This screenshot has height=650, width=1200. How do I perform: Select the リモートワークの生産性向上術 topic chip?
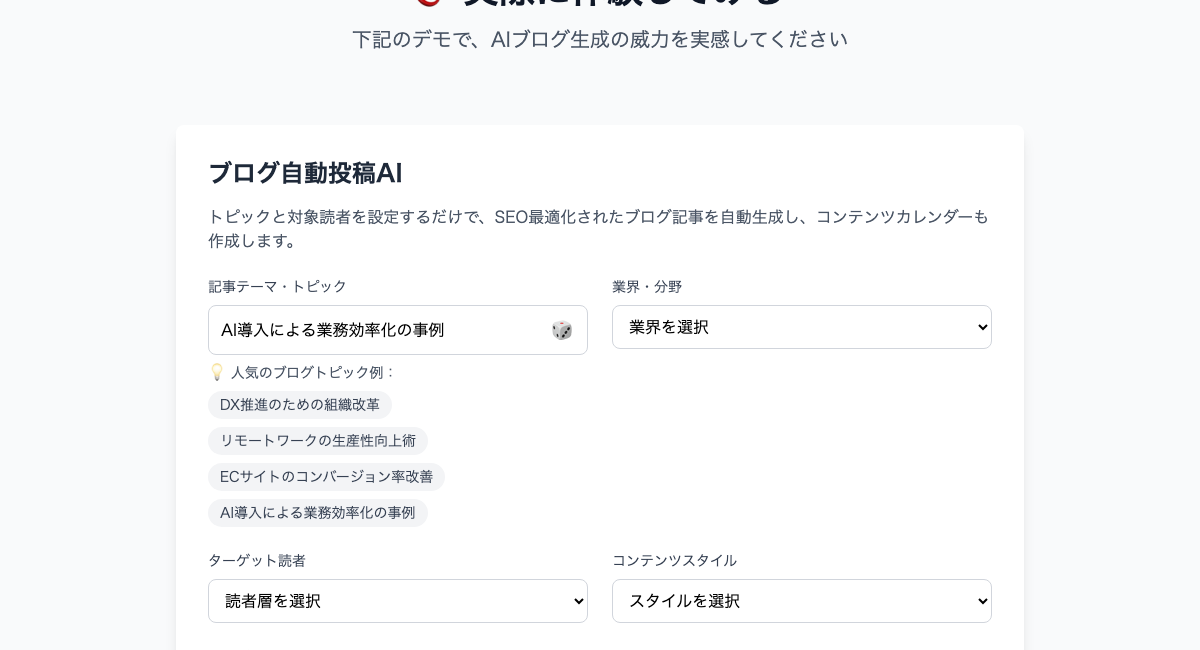click(318, 441)
